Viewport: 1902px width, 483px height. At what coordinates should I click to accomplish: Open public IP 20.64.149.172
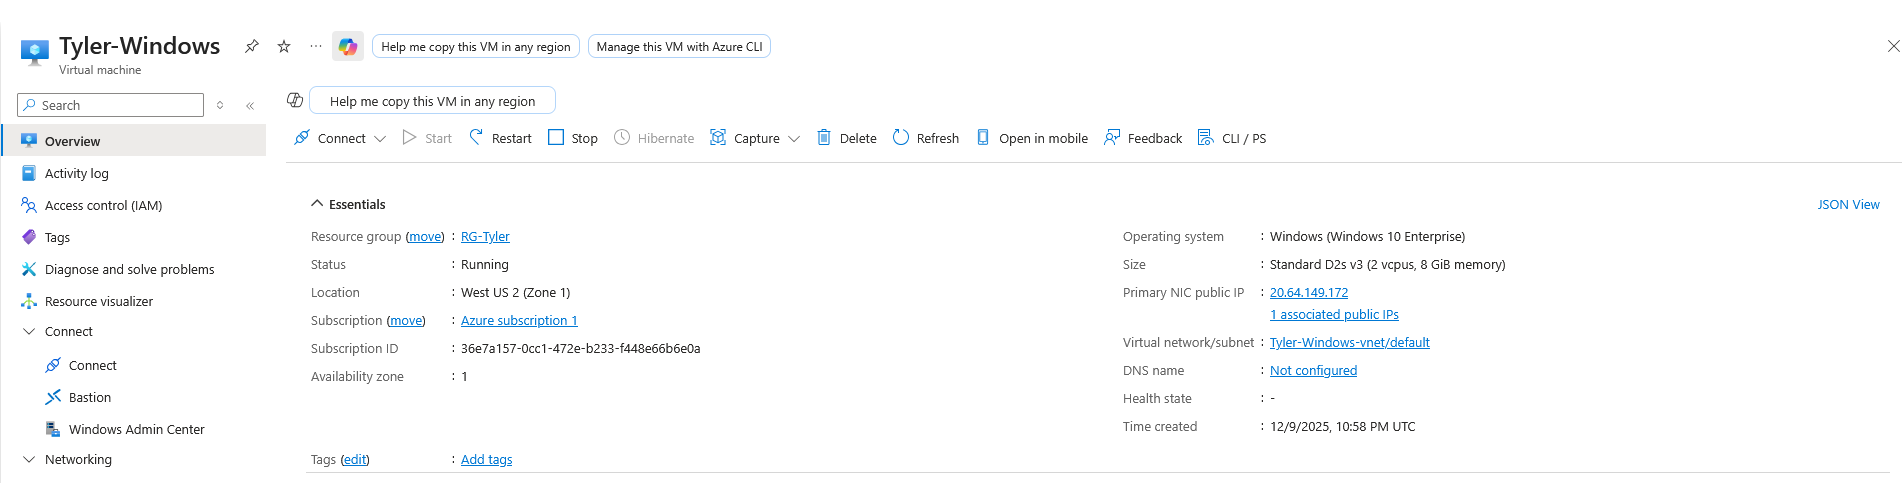[1309, 293]
